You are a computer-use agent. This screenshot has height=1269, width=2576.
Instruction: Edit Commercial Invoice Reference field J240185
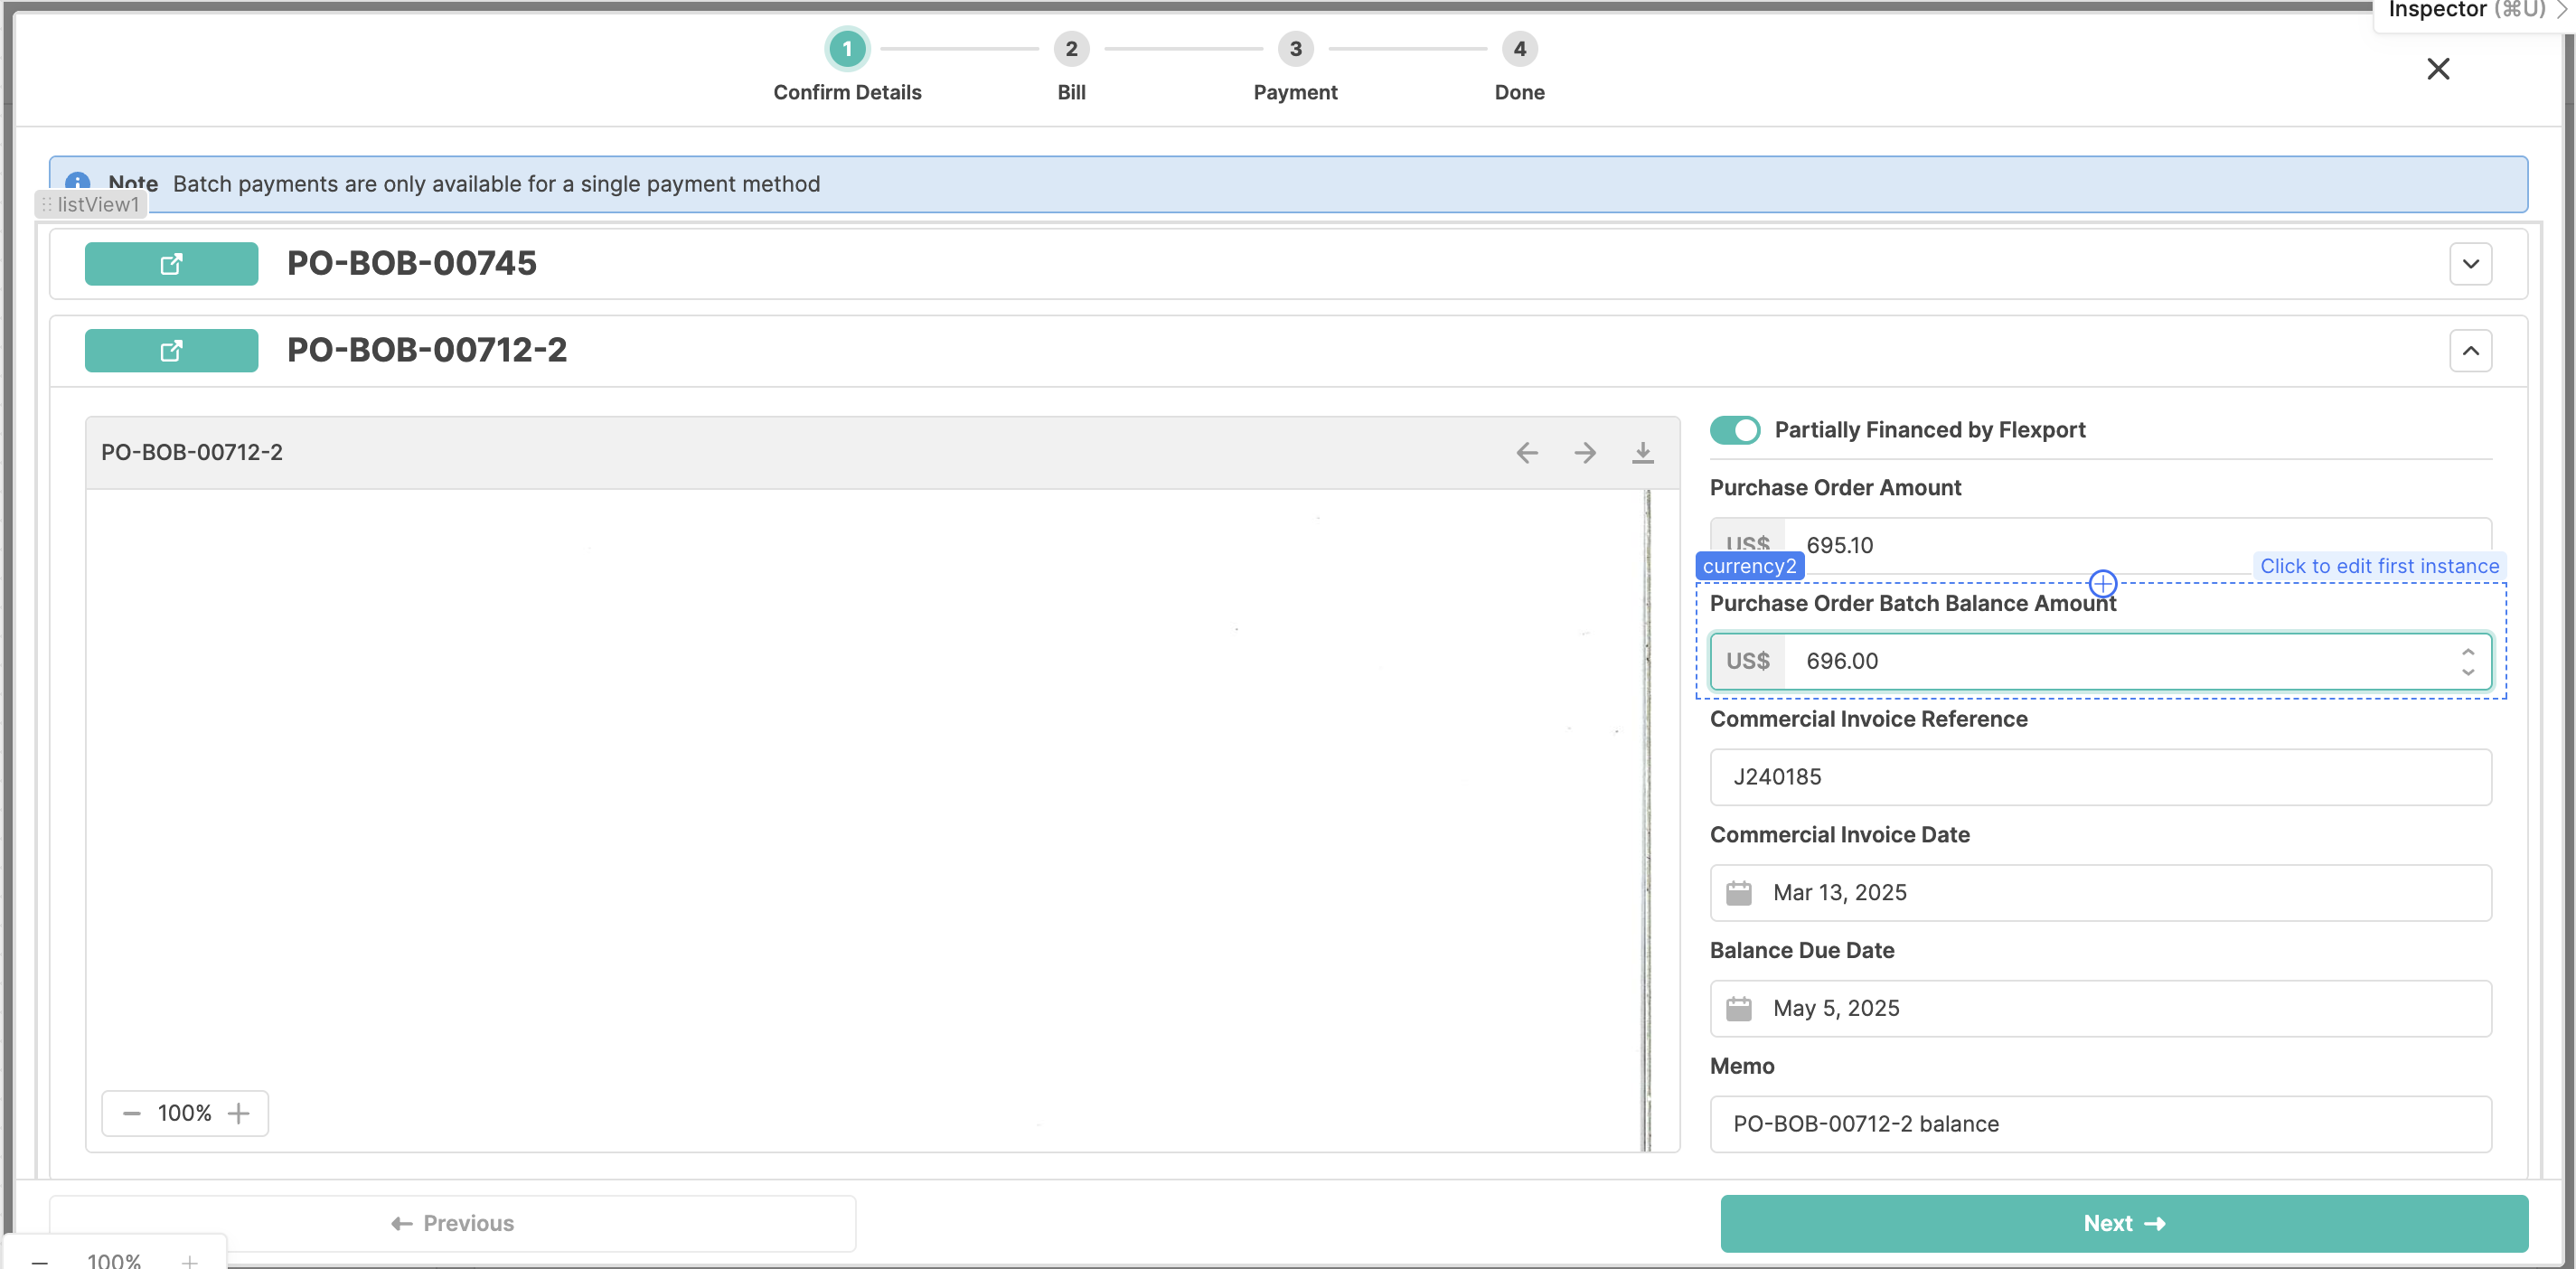point(2100,777)
